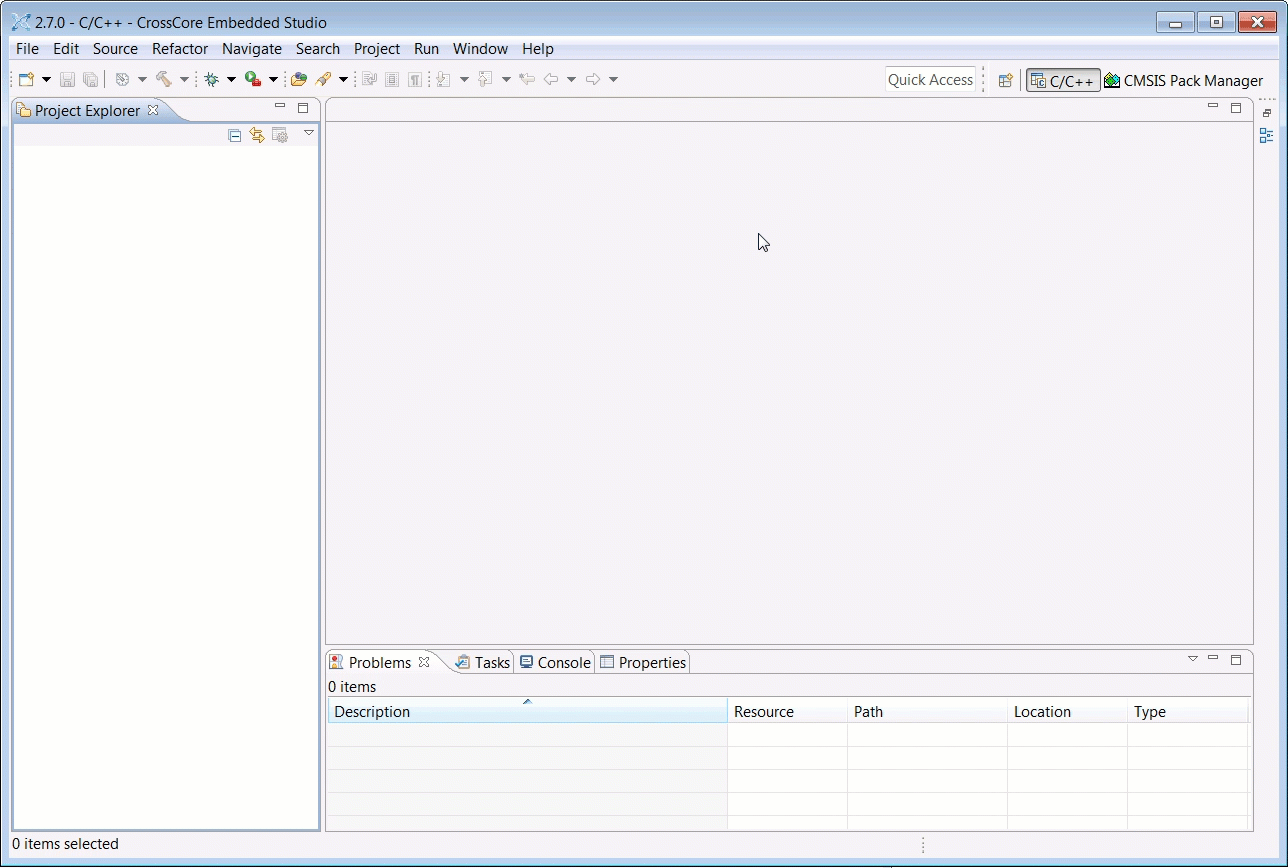Click the New wizard toolbar icon
The height and width of the screenshot is (868, 1288).
click(27, 79)
